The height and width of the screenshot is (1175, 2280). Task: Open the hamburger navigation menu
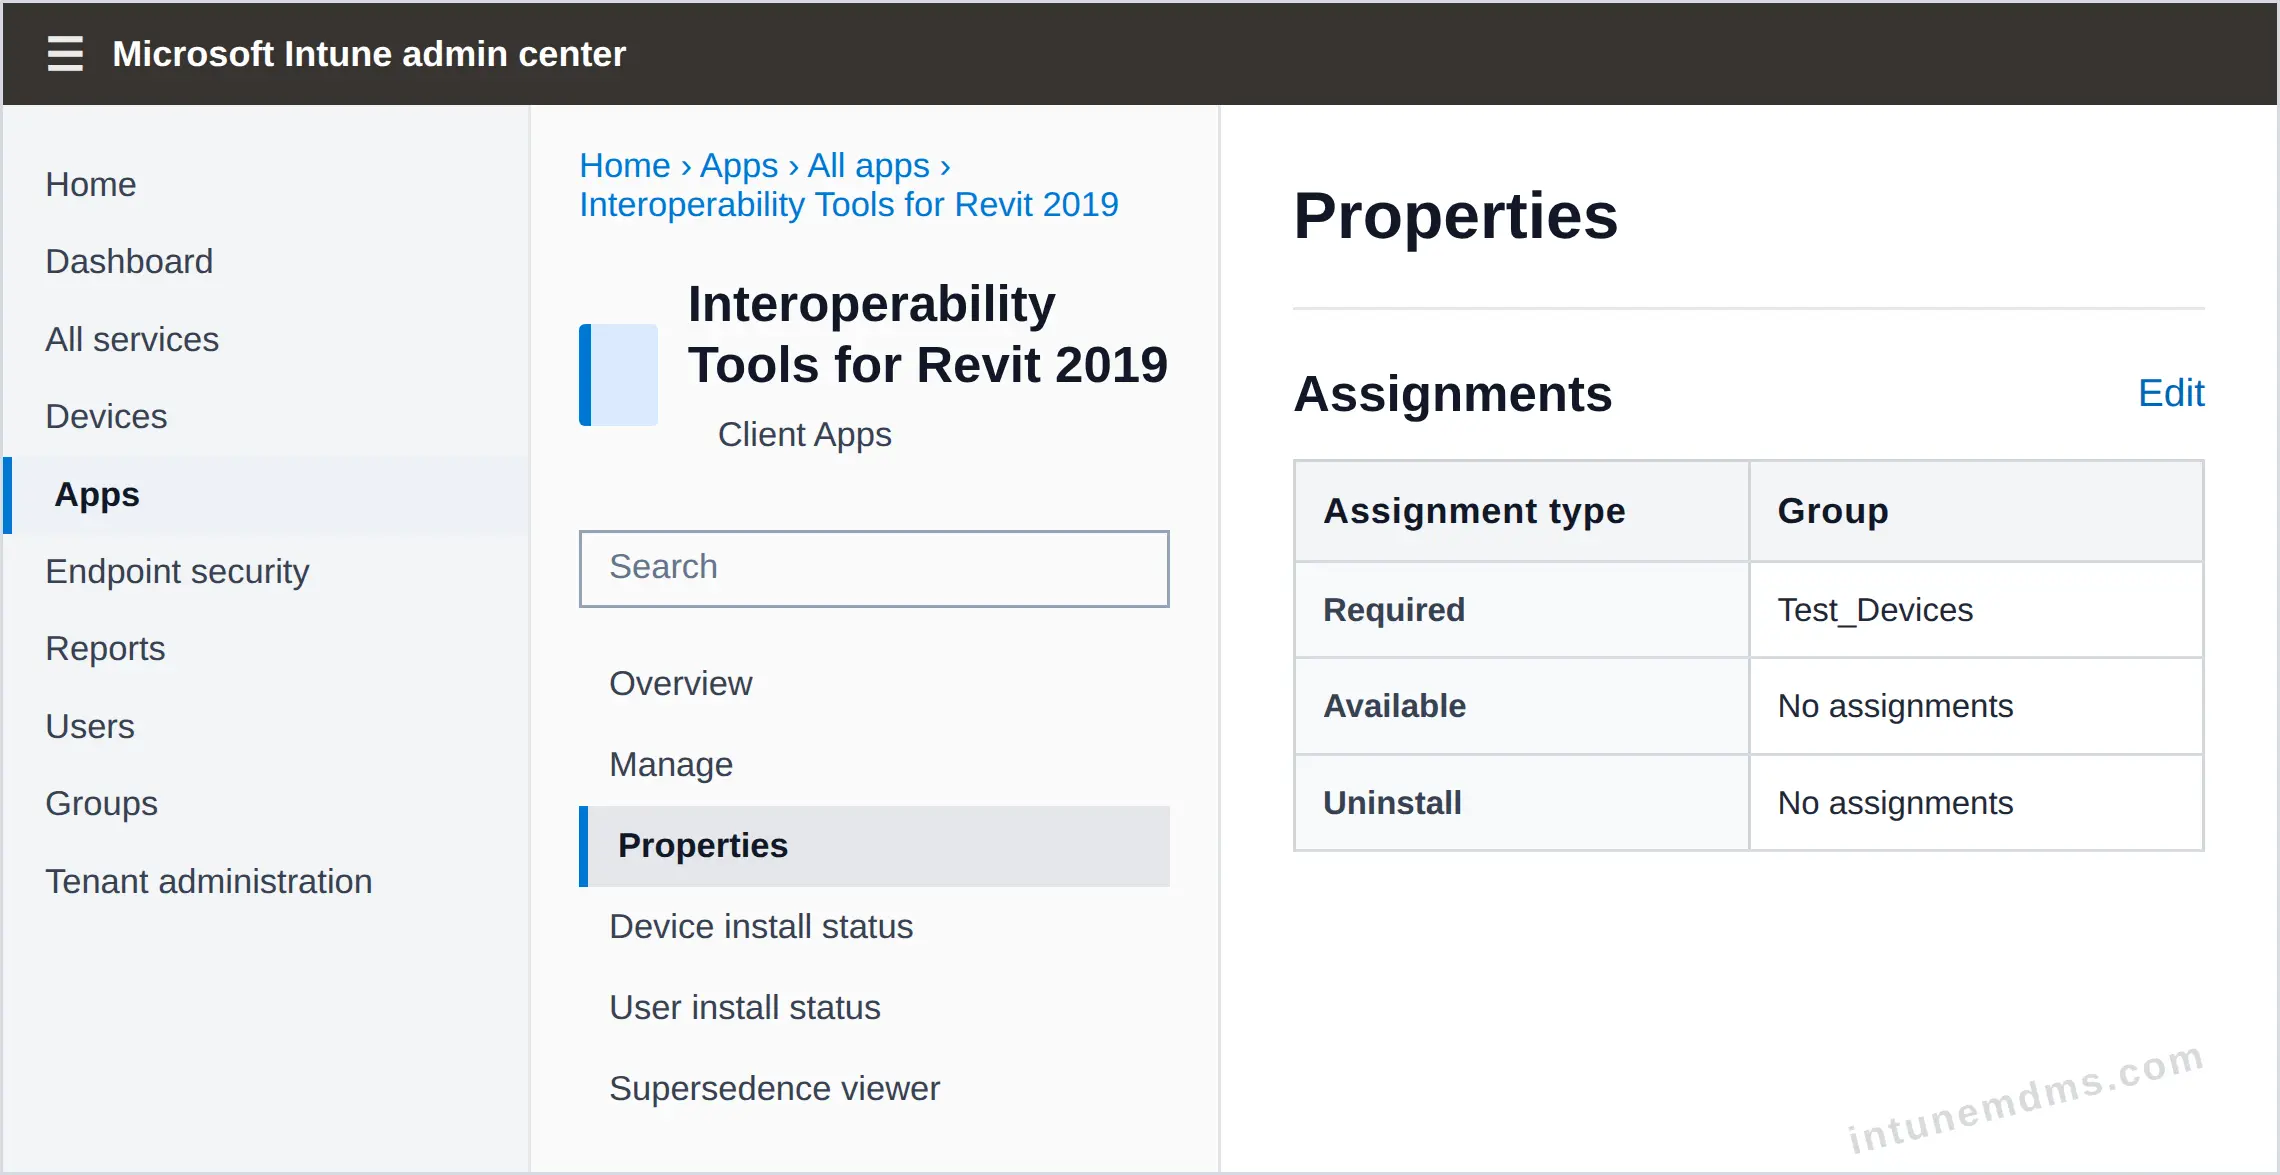coord(65,53)
